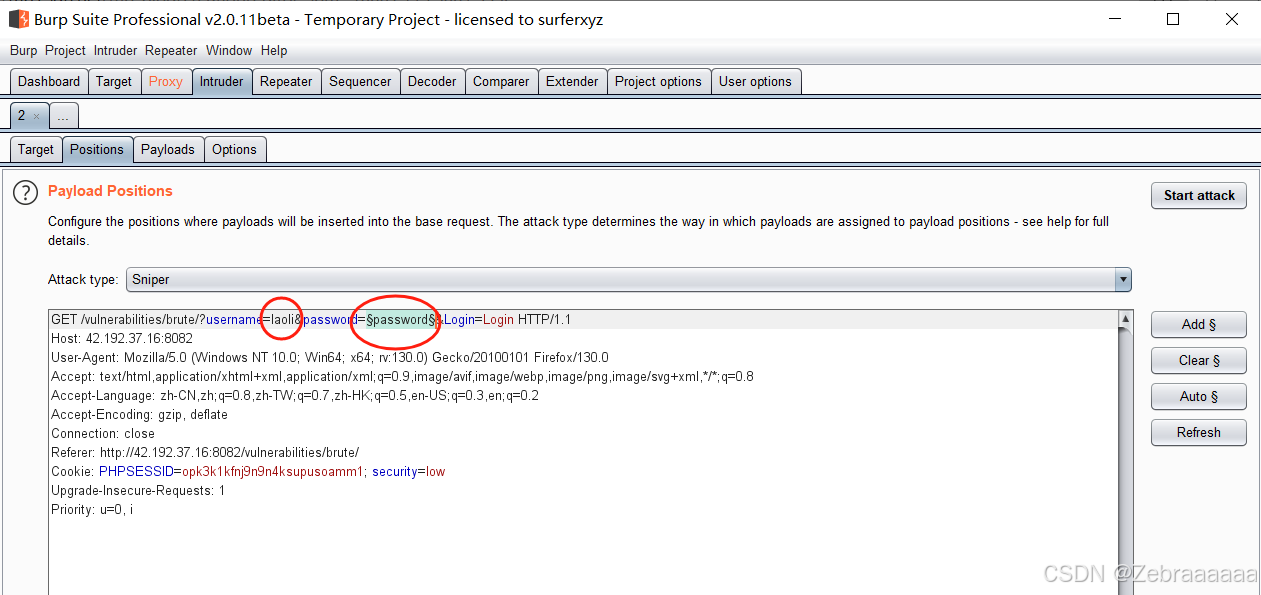This screenshot has width=1261, height=595.
Task: Click the Payload Positions heading
Action: pyautogui.click(x=110, y=191)
